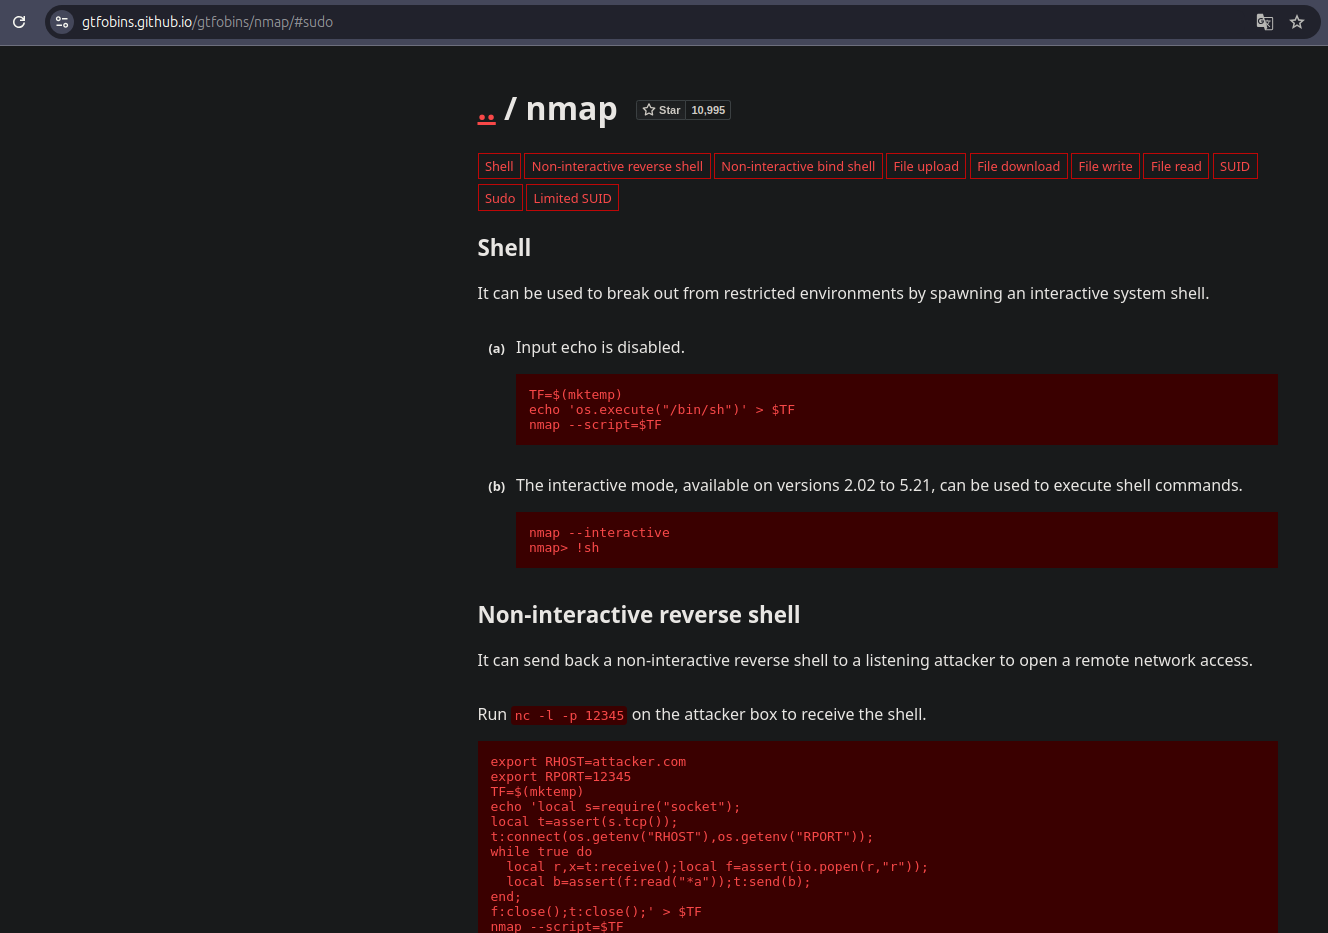The height and width of the screenshot is (933, 1328).
Task: Click the "nmap> !sh" code line
Action: 564,548
